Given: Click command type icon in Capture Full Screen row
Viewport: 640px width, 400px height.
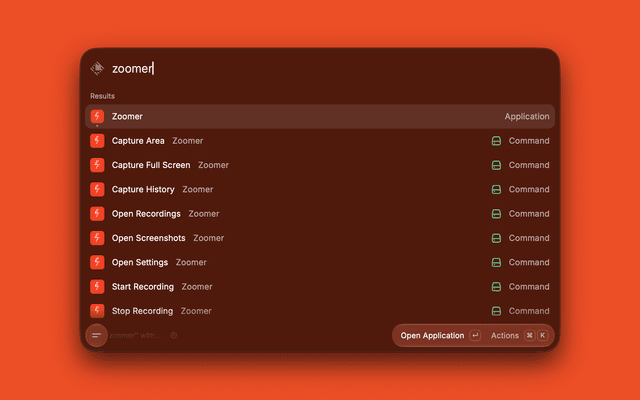Looking at the screenshot, I should click(496, 165).
